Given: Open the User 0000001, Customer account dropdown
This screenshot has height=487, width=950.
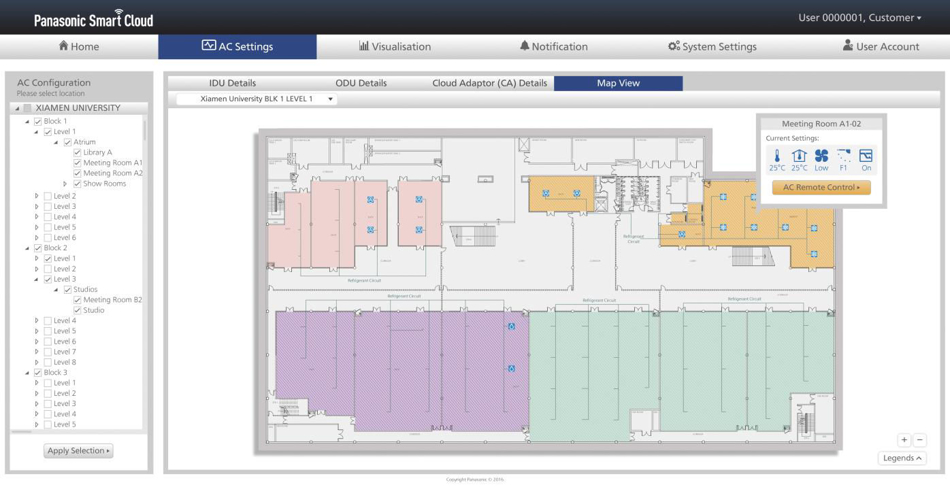Looking at the screenshot, I should click(859, 18).
